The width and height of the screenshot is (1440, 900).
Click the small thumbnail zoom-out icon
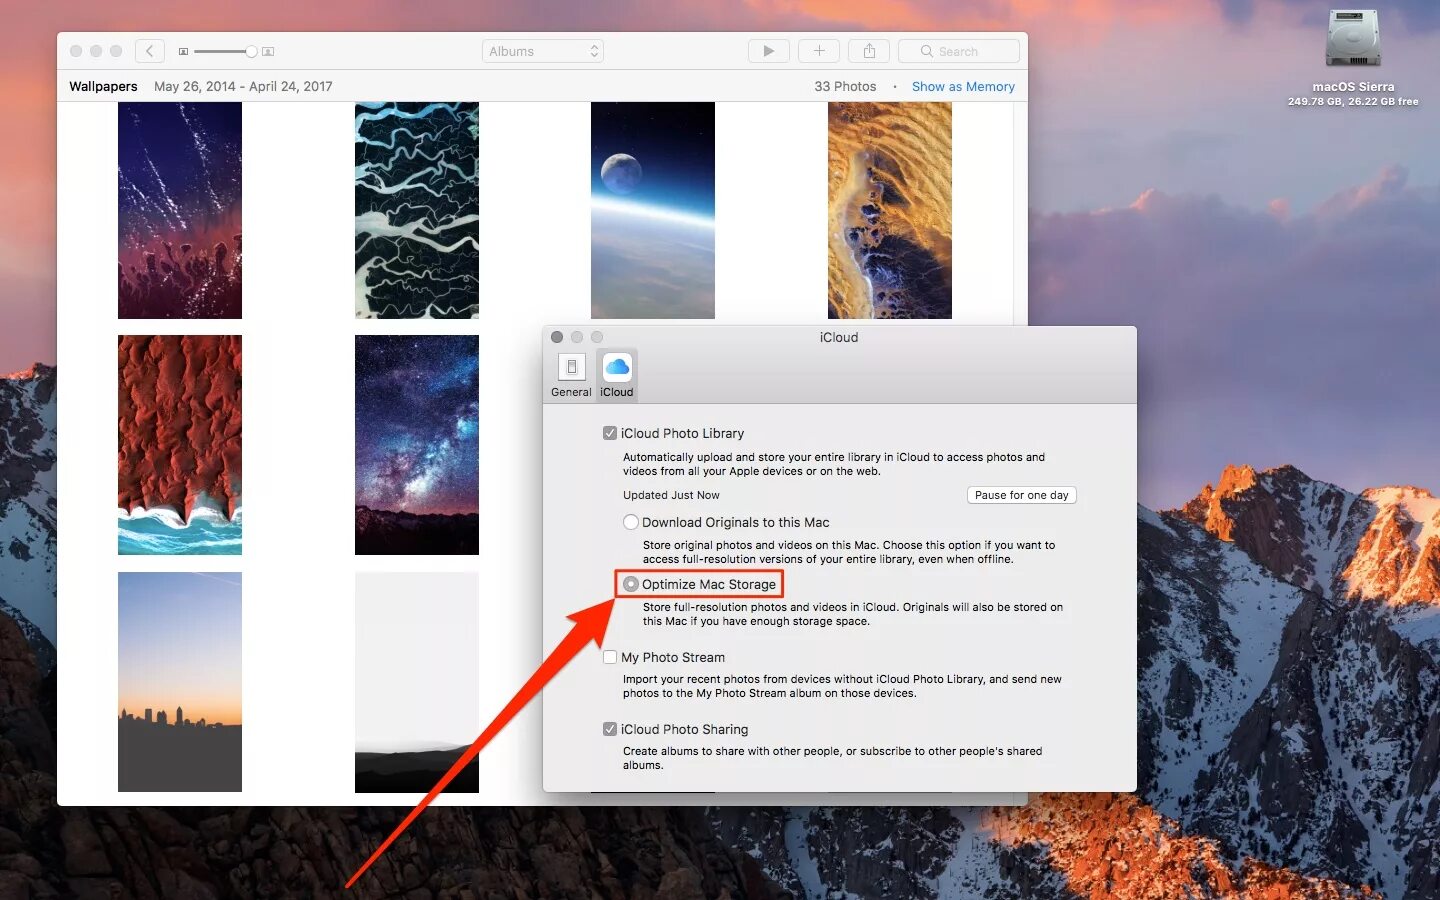(x=183, y=51)
